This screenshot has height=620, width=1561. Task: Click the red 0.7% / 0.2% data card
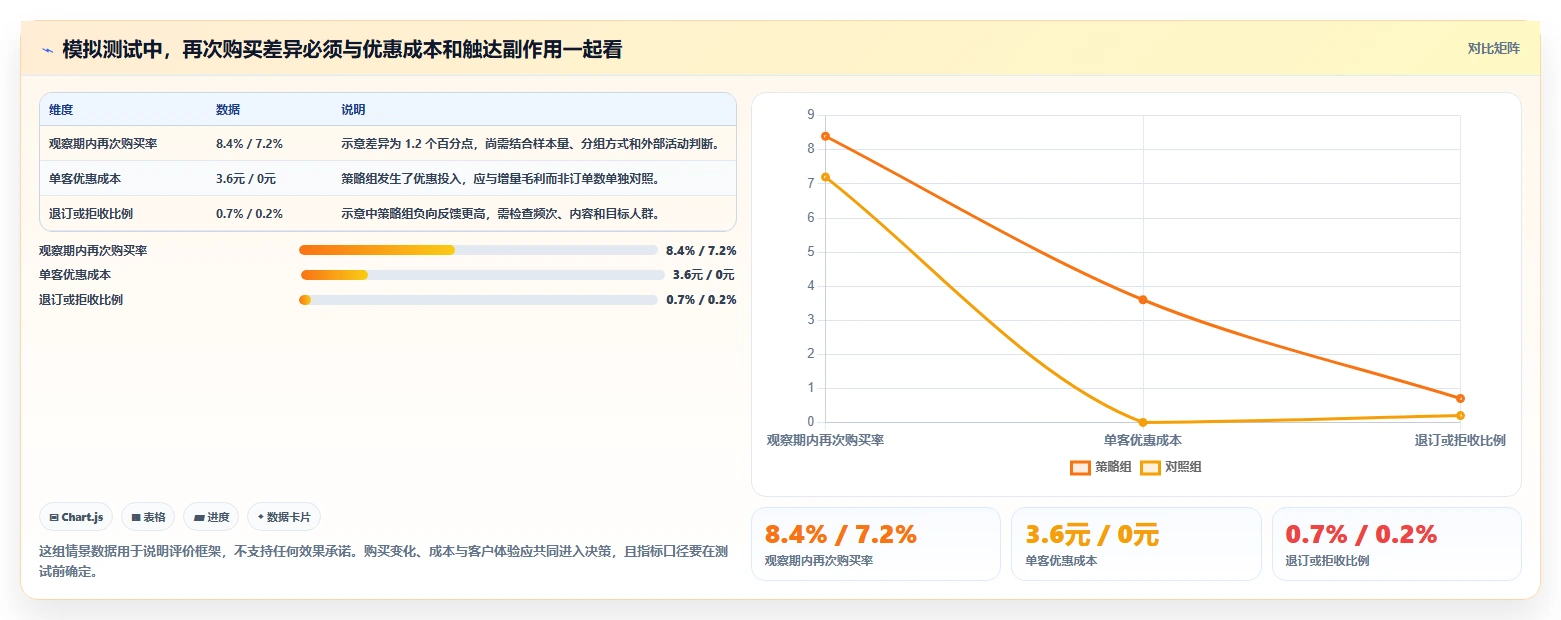[1396, 544]
